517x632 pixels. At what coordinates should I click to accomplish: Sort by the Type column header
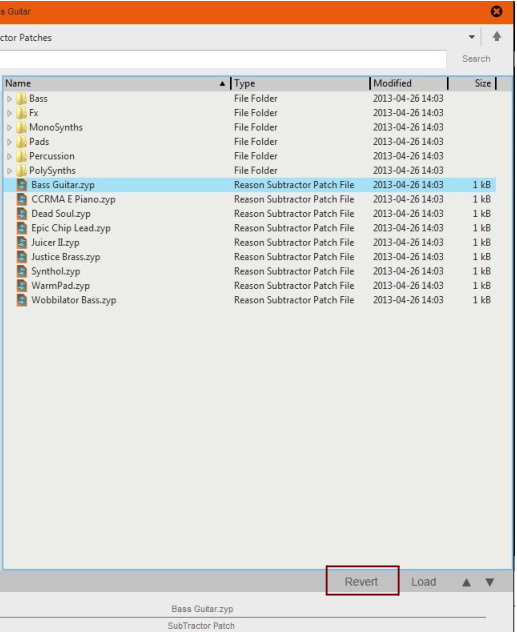click(x=301, y=83)
